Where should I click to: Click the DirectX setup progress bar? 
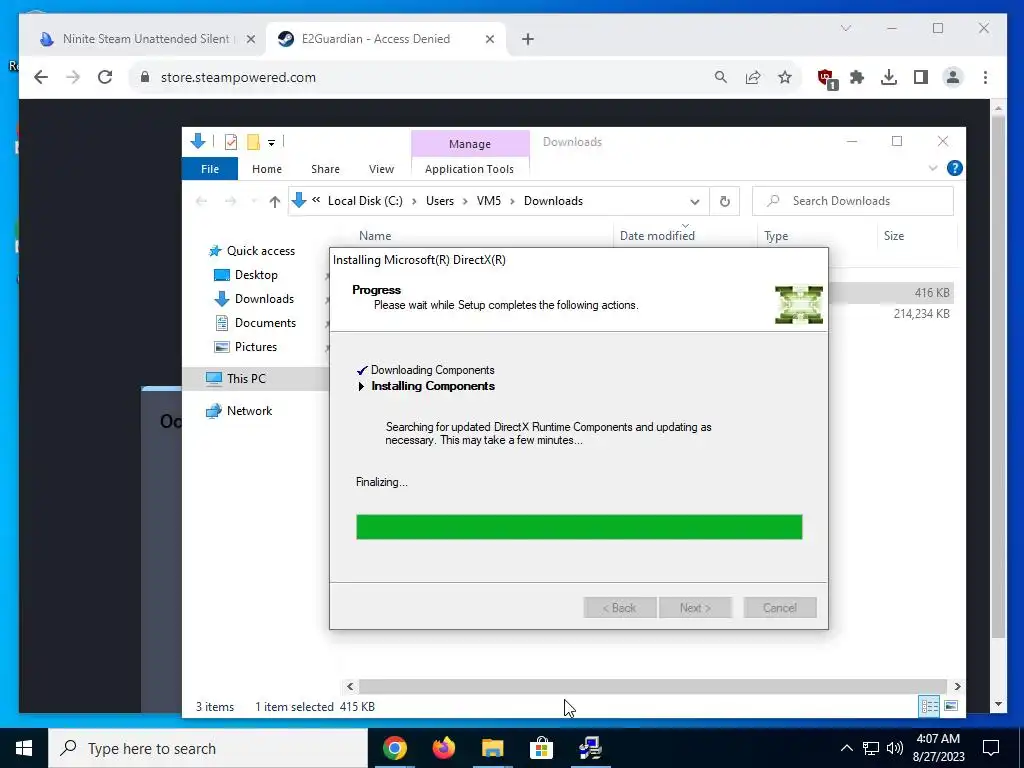tap(579, 527)
